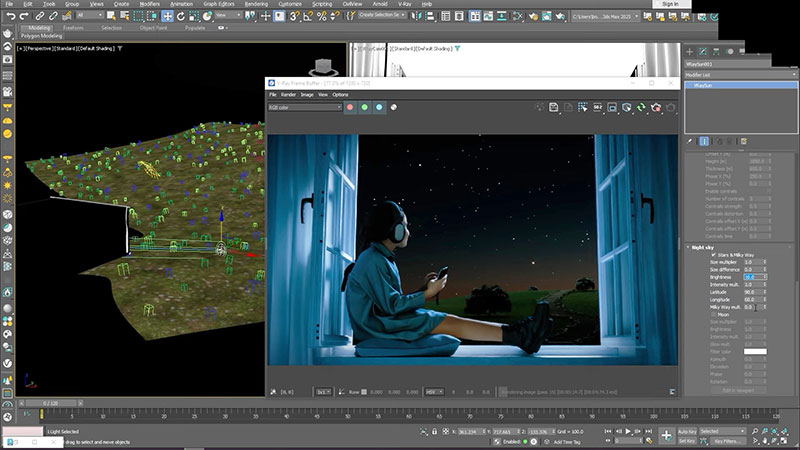
Task: Enable the Moon checkbox
Action: tap(713, 314)
